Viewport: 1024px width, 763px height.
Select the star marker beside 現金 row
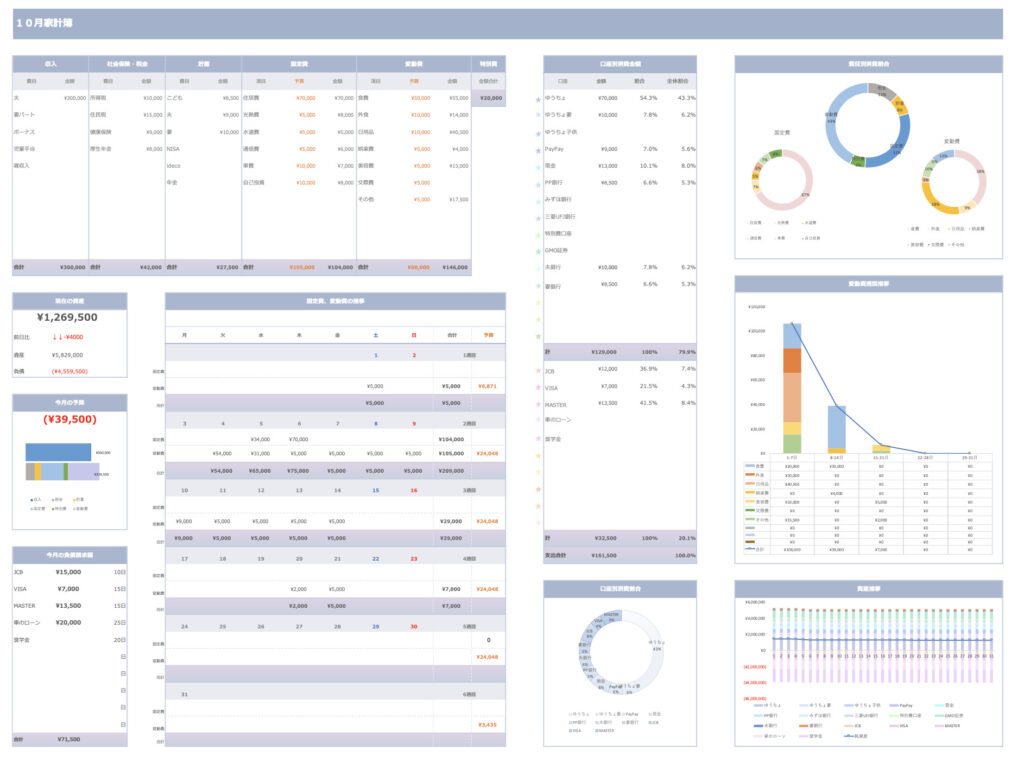tap(538, 167)
